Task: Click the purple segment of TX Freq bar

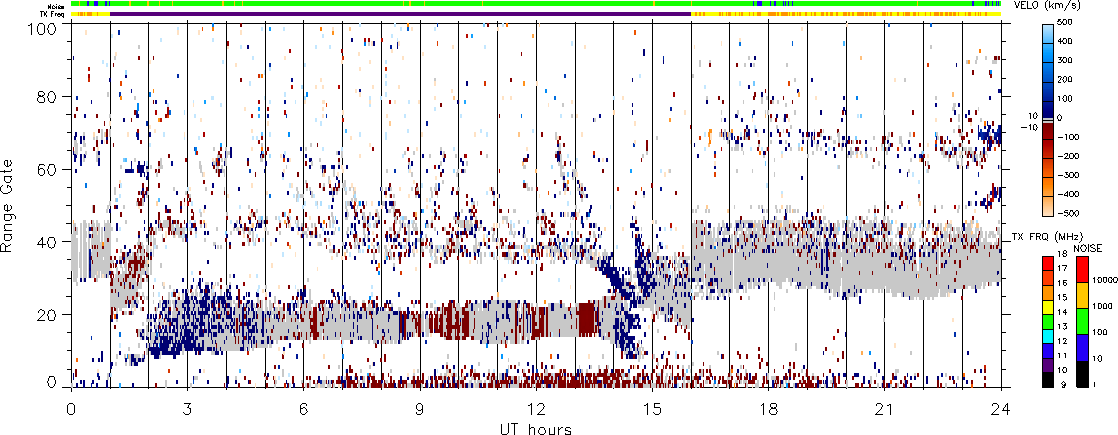Action: pyautogui.click(x=400, y=14)
